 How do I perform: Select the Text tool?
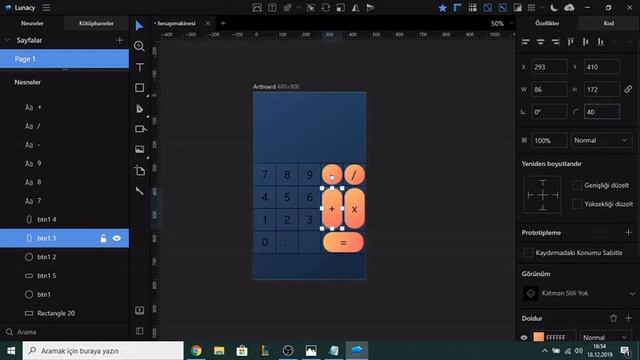pos(140,67)
